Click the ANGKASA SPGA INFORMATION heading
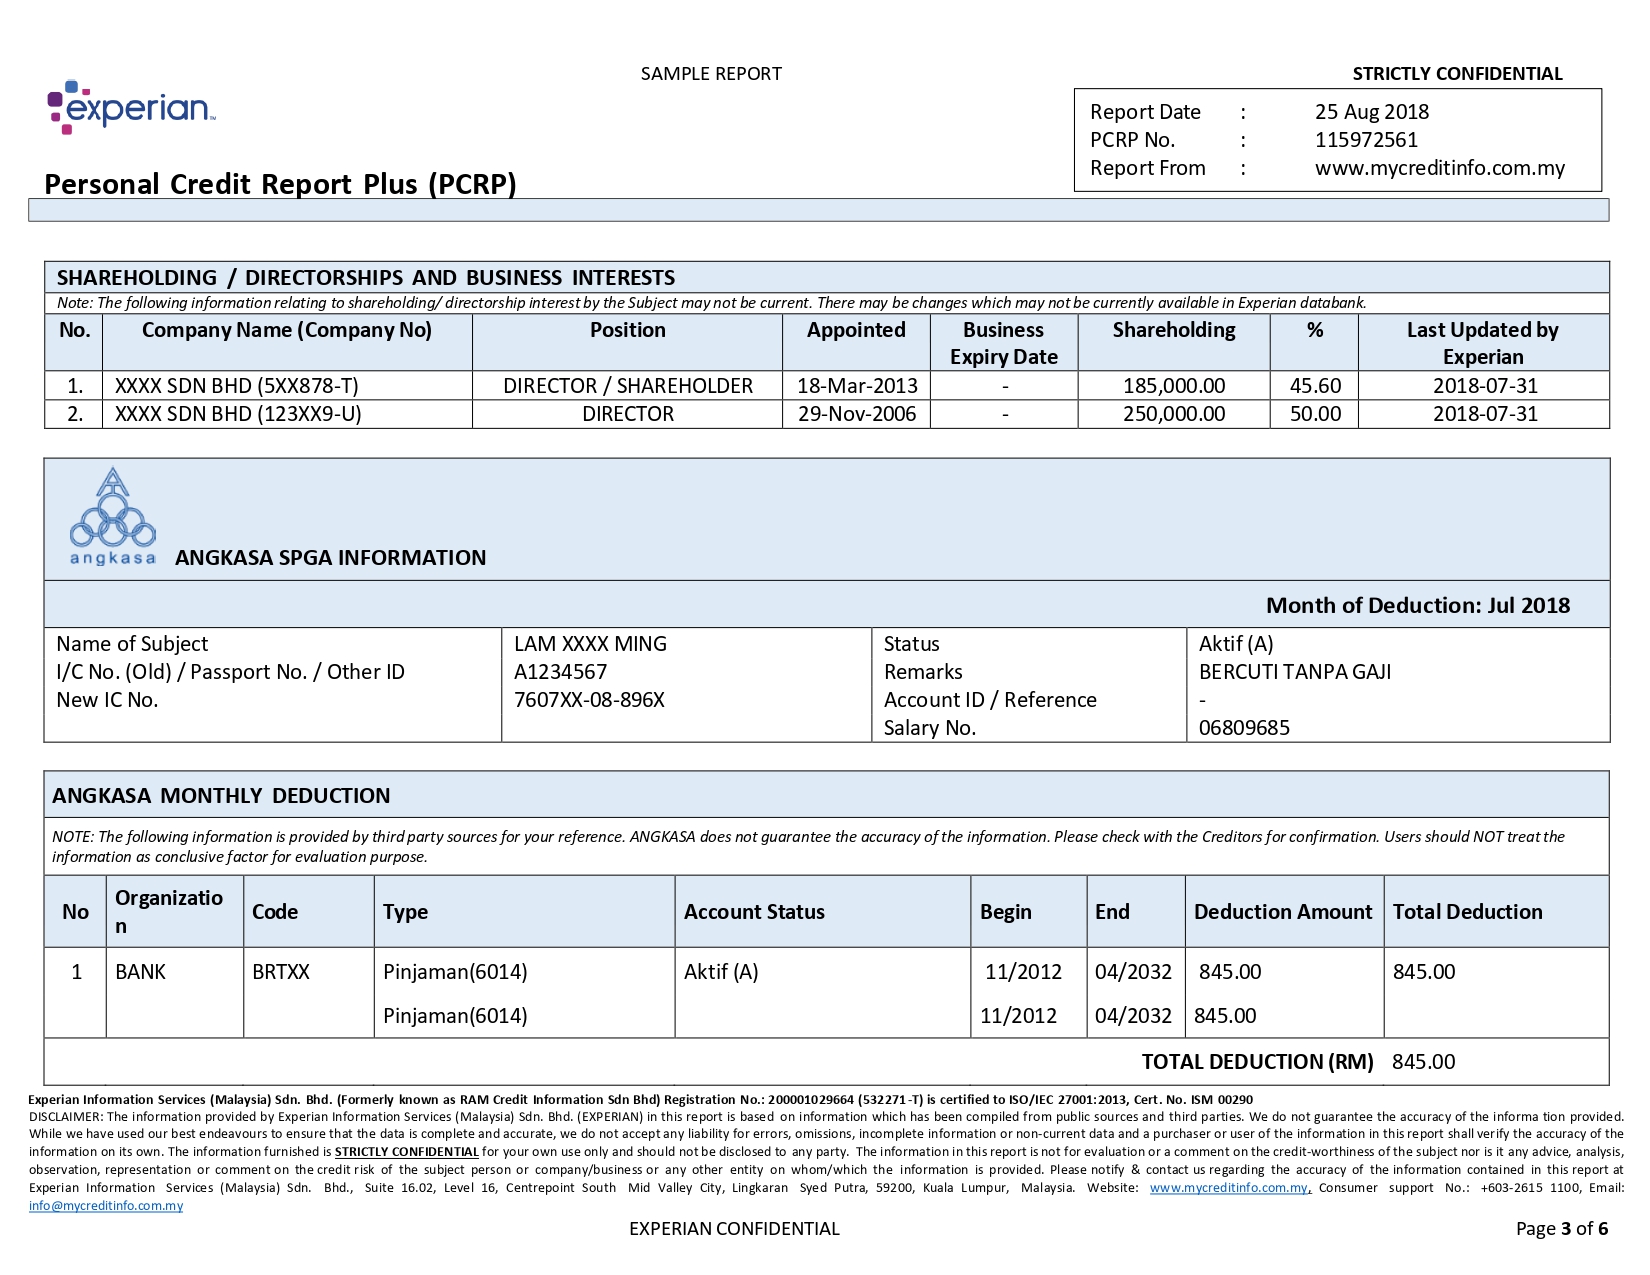The width and height of the screenshot is (1650, 1275). click(x=331, y=558)
